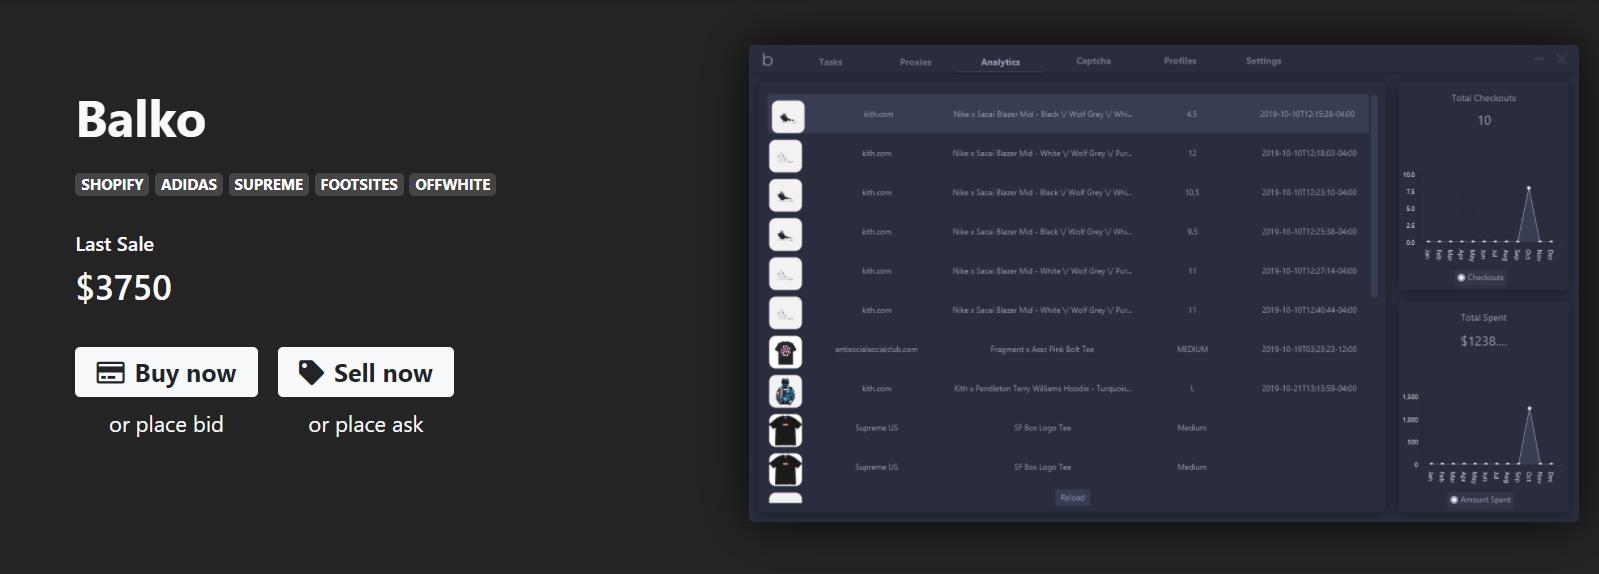
Task: Click the 'Last Sale' label
Action: tap(115, 244)
